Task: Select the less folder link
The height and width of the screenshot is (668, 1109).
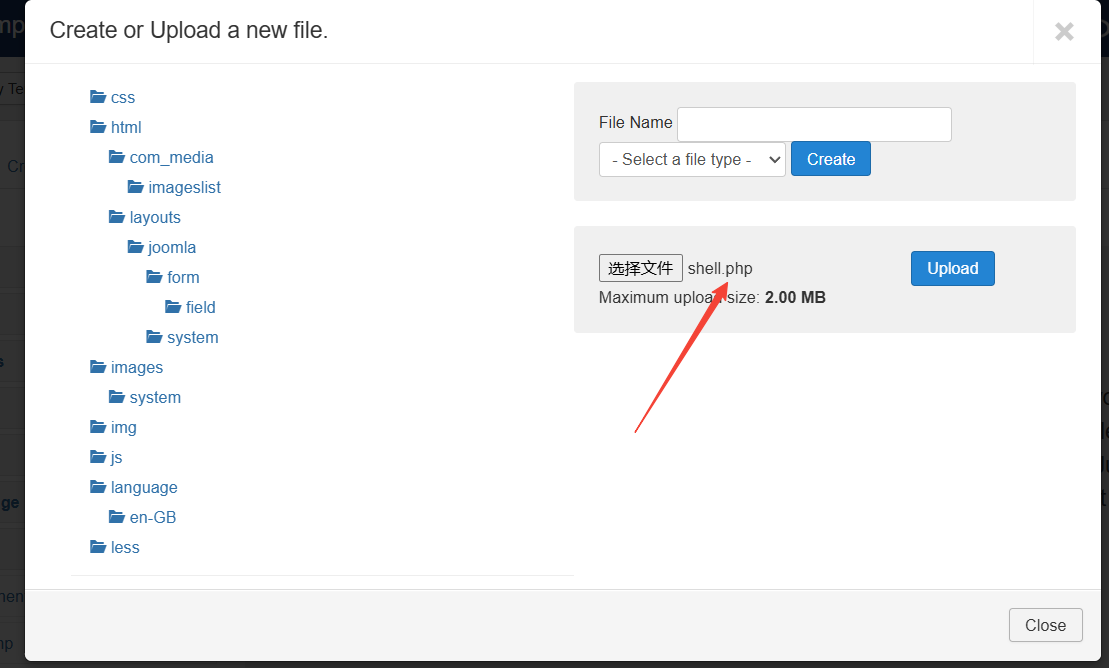Action: click(125, 548)
